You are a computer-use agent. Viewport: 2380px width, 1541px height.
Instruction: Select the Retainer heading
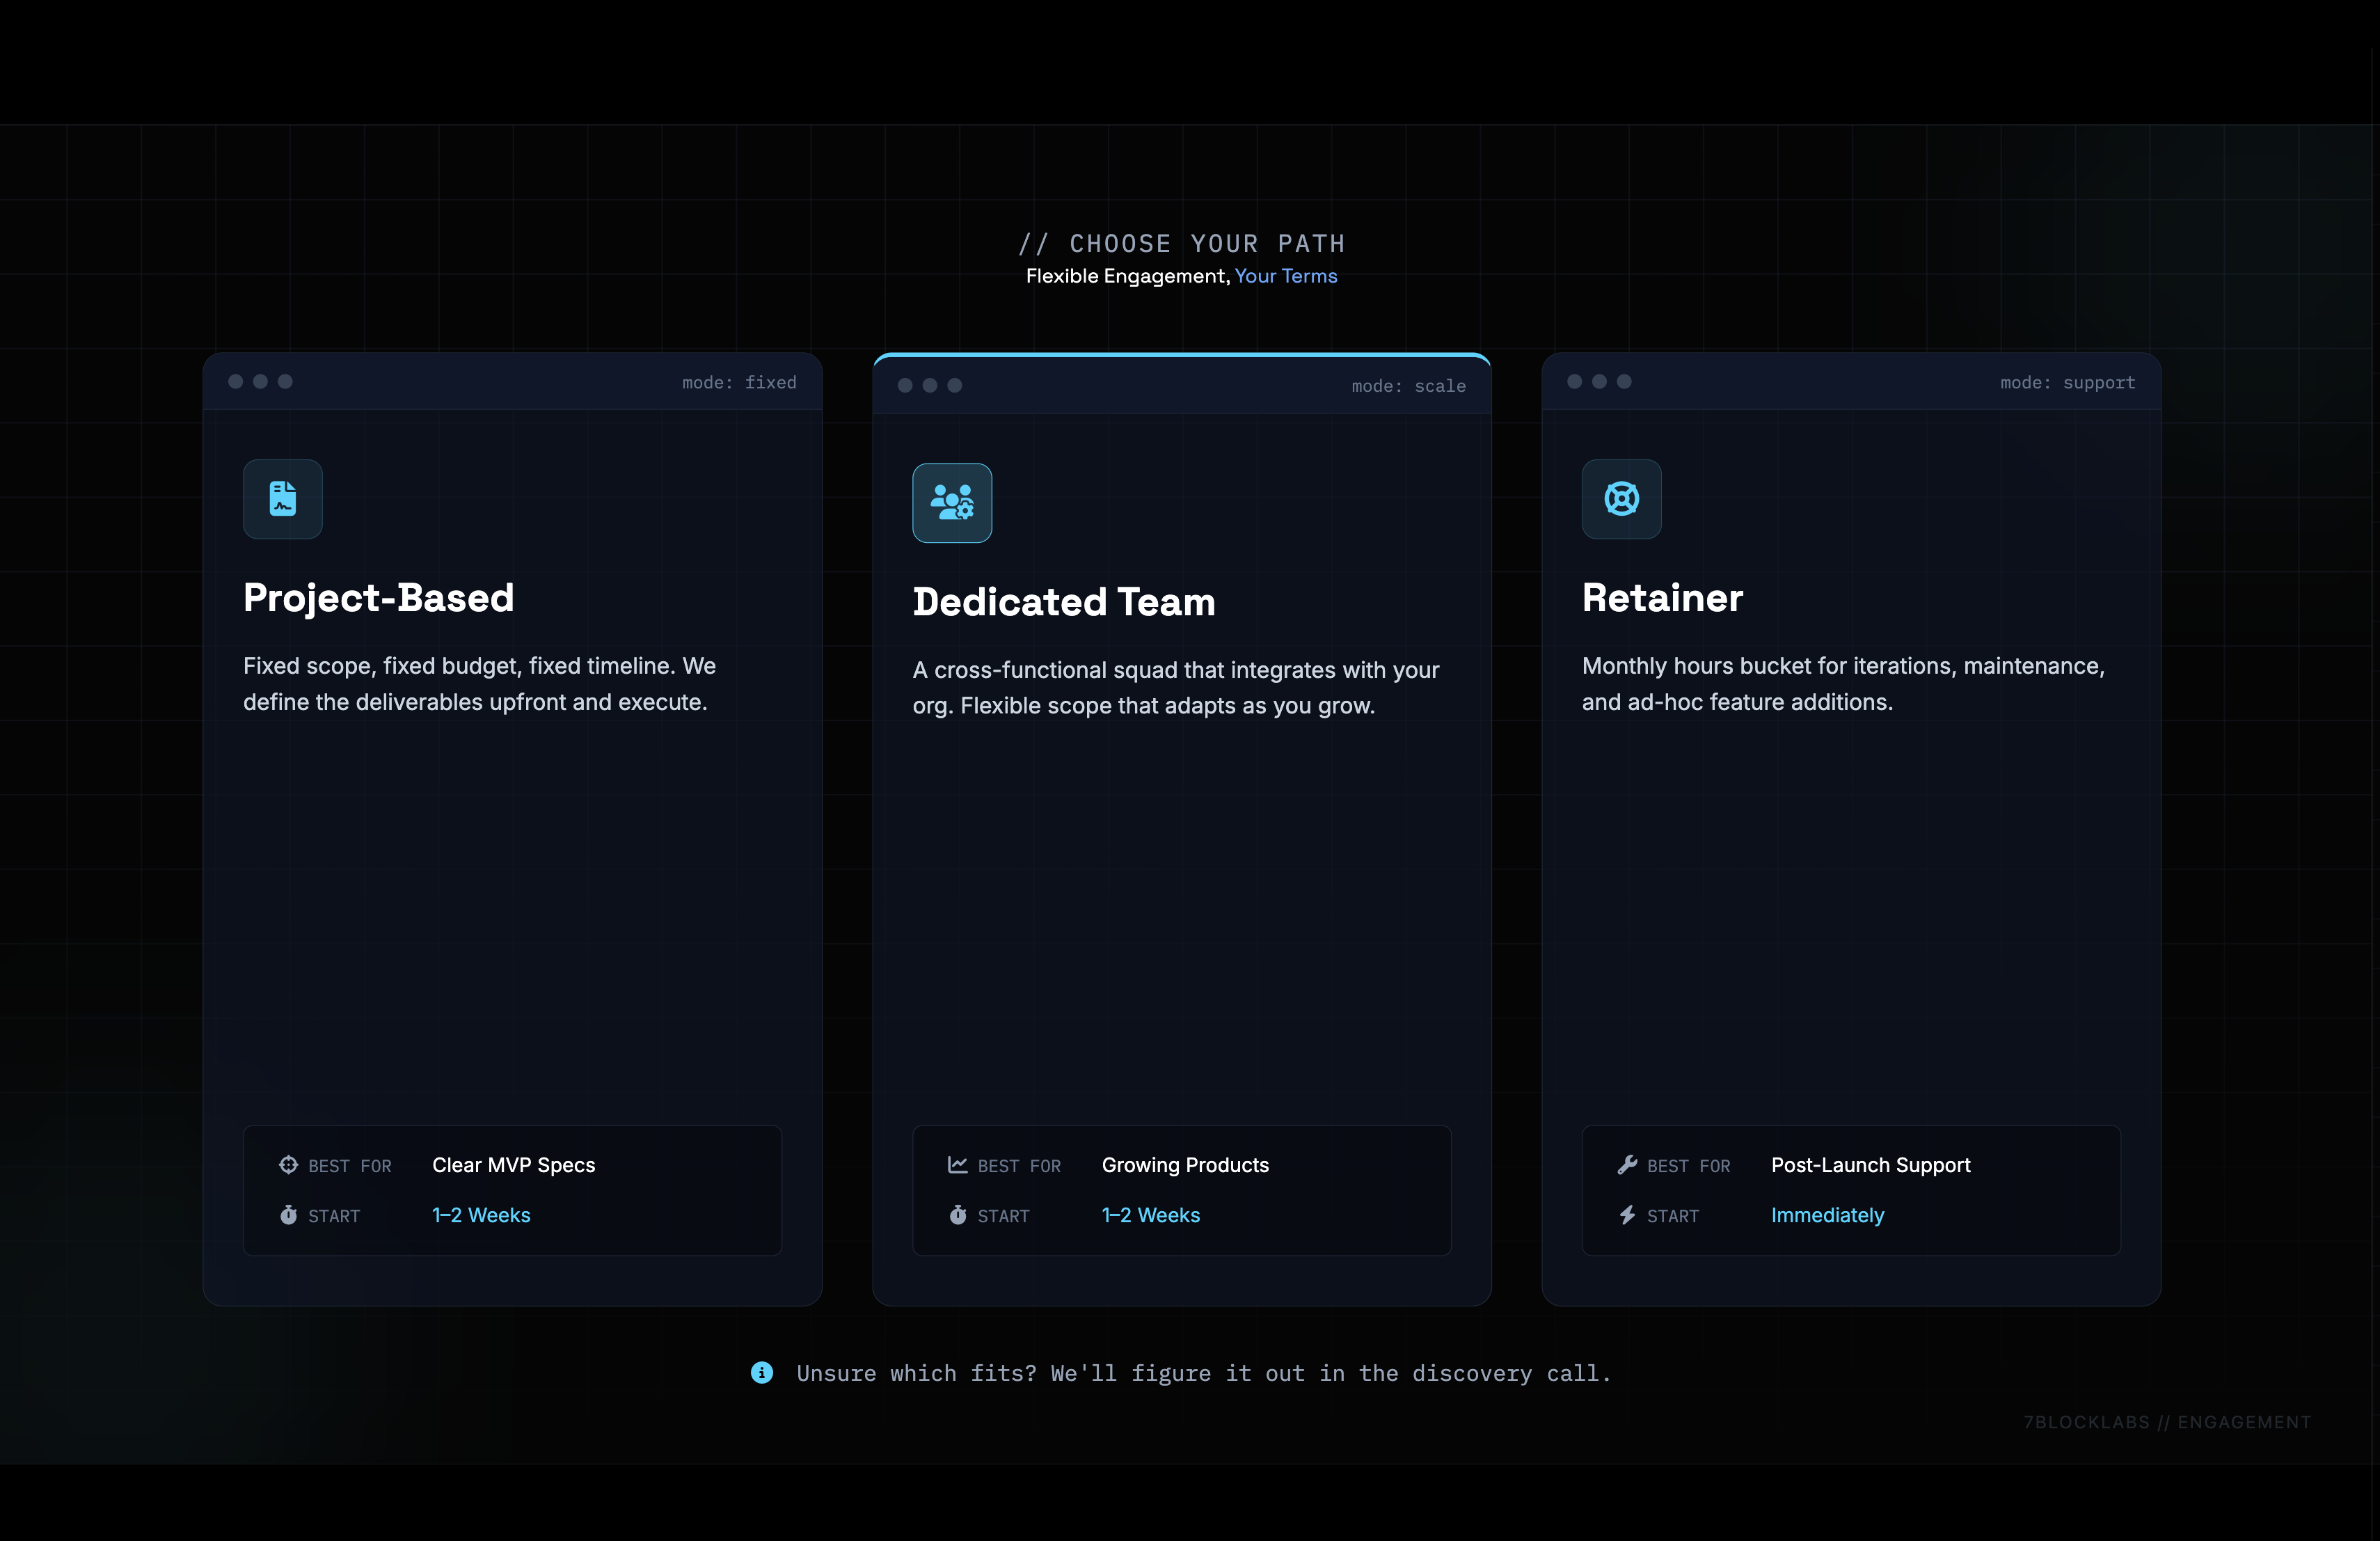pos(1662,598)
